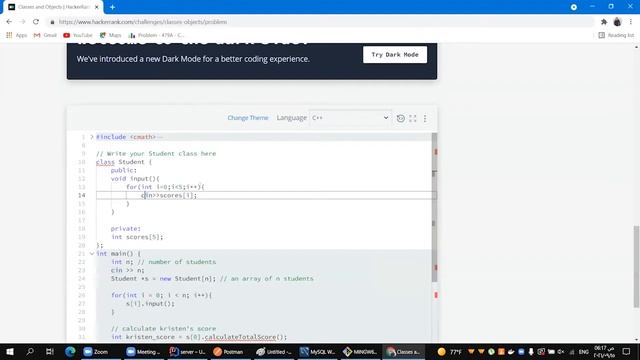Open the Extensions puzzle icon
The height and width of the screenshot is (360, 640).
[604, 22]
